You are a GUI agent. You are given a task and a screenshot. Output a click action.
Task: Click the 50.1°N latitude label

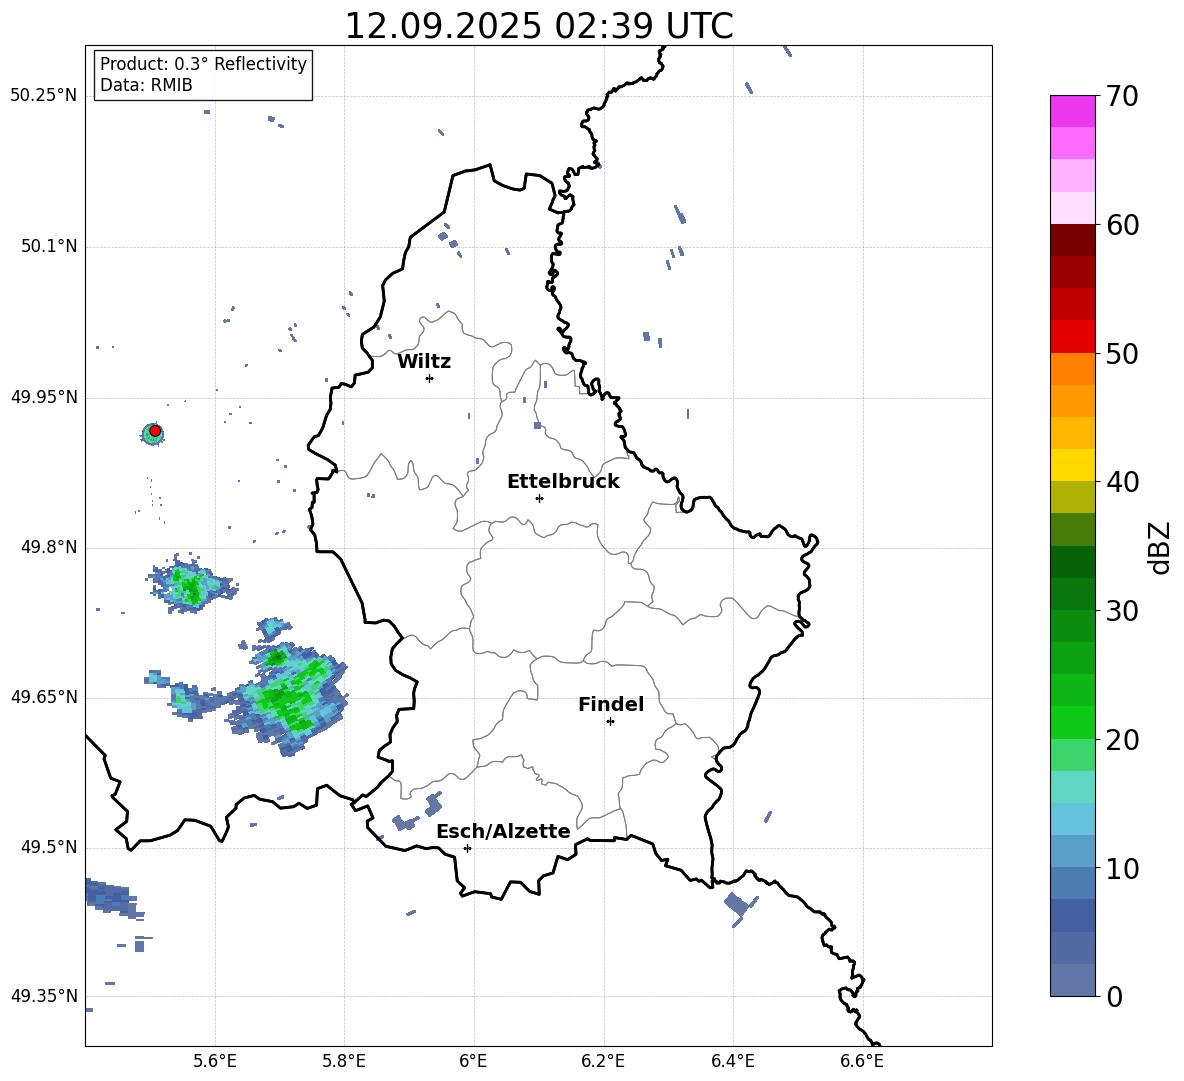[49, 246]
